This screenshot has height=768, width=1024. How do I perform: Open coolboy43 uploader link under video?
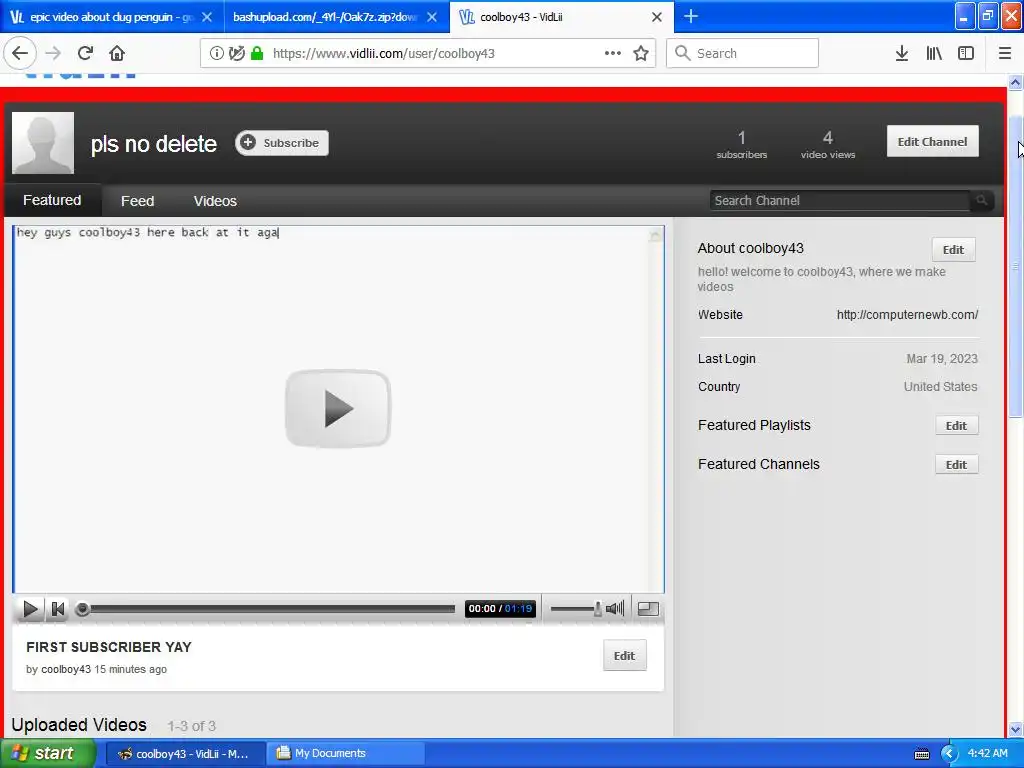66,669
